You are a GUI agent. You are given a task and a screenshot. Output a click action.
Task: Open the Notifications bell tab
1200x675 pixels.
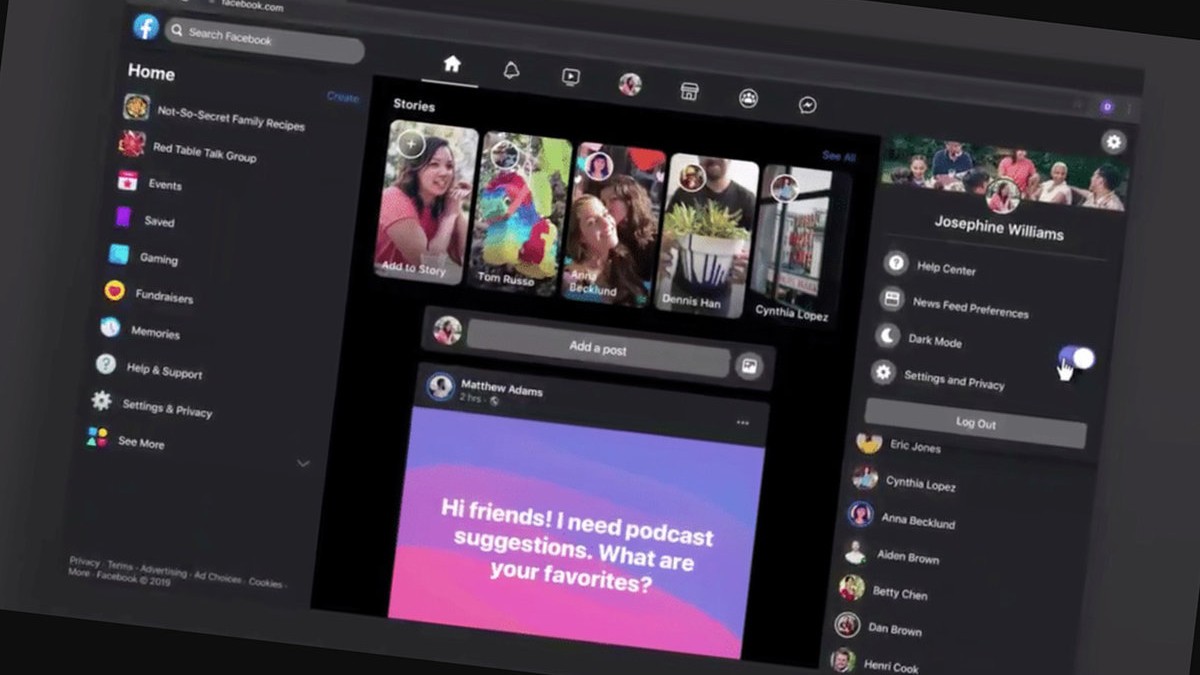coord(511,71)
